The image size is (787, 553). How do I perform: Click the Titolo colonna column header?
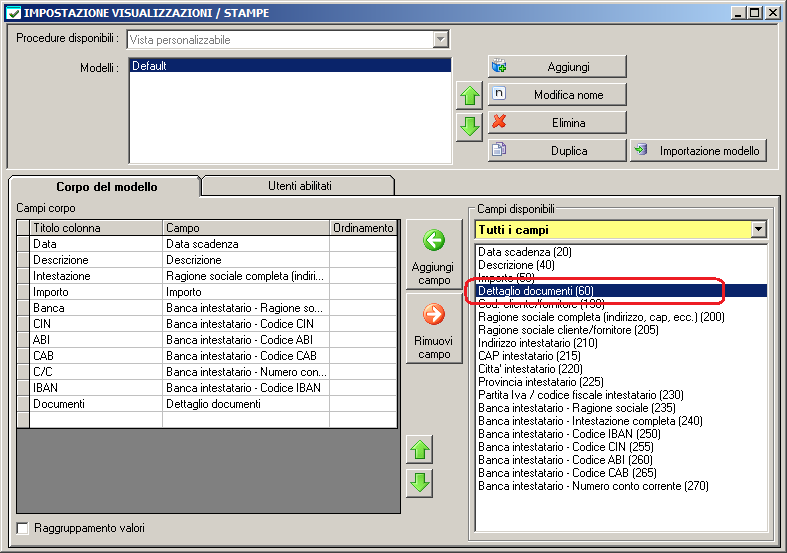point(96,228)
